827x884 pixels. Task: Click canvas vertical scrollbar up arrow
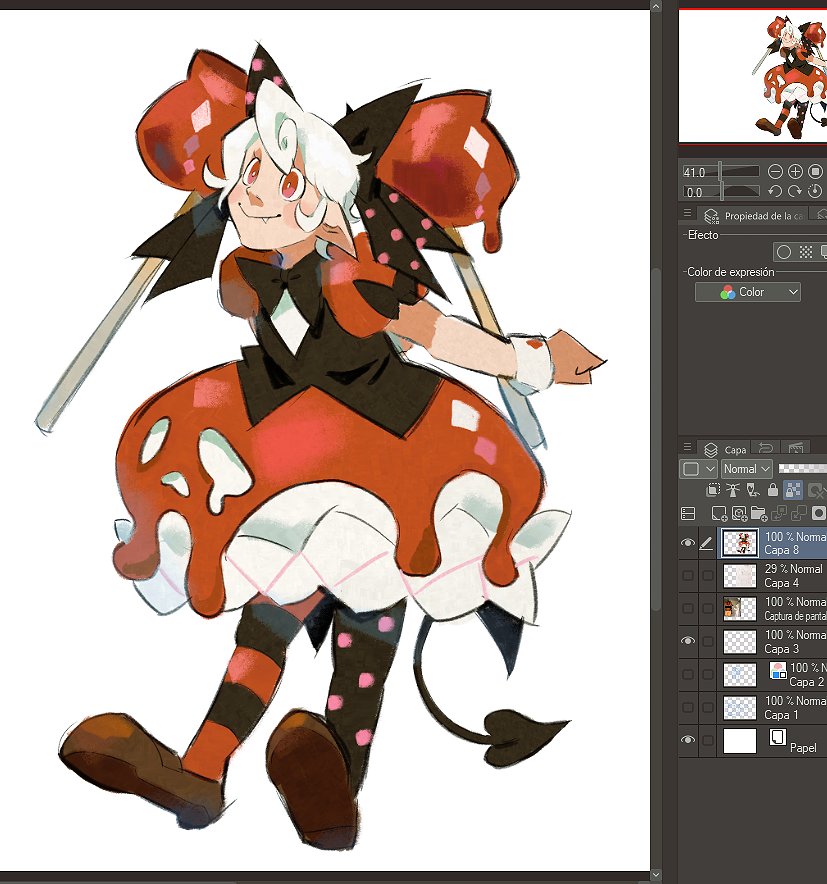[x=655, y=6]
